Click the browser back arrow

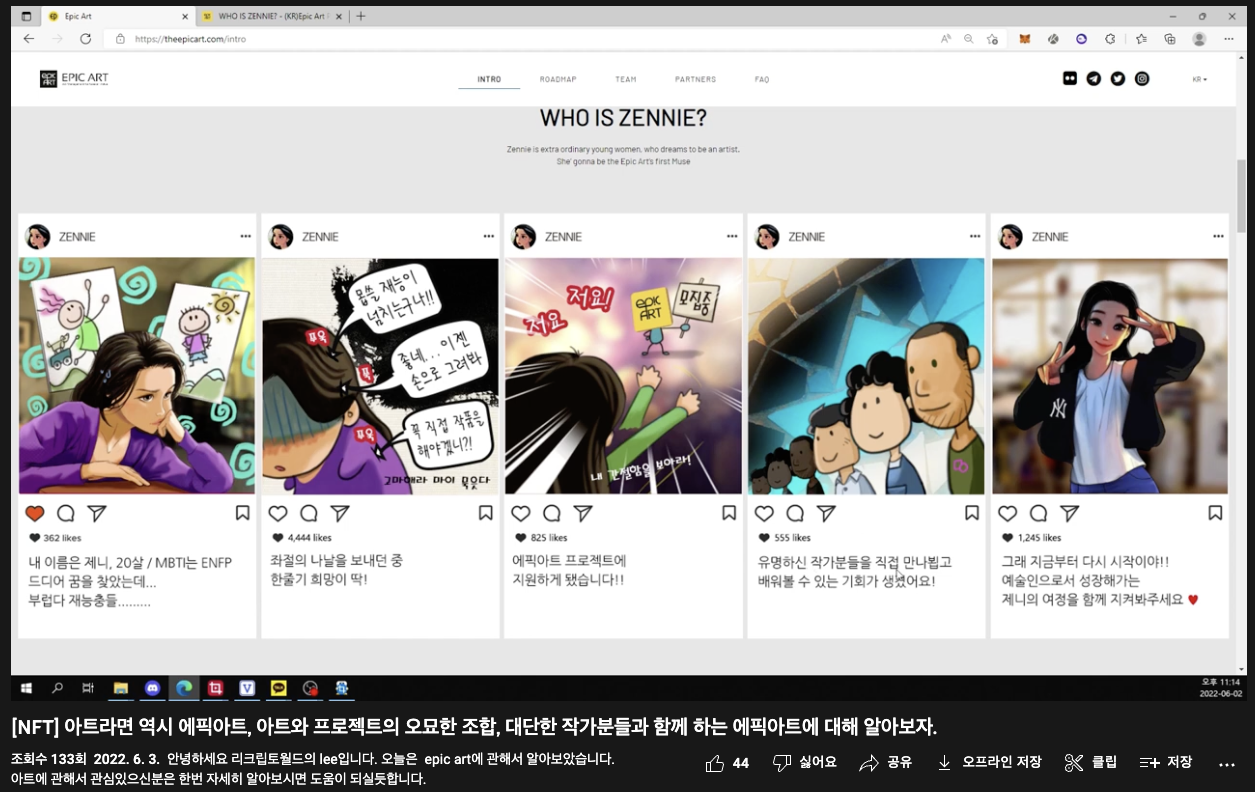click(x=28, y=39)
